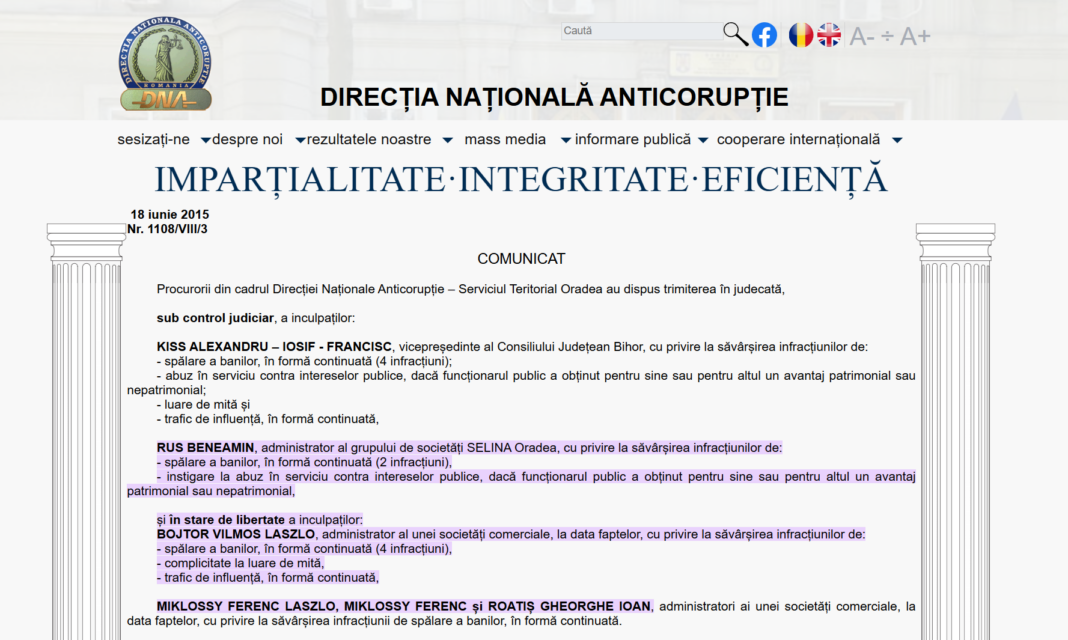Decrease font size with A- button

tap(861, 37)
